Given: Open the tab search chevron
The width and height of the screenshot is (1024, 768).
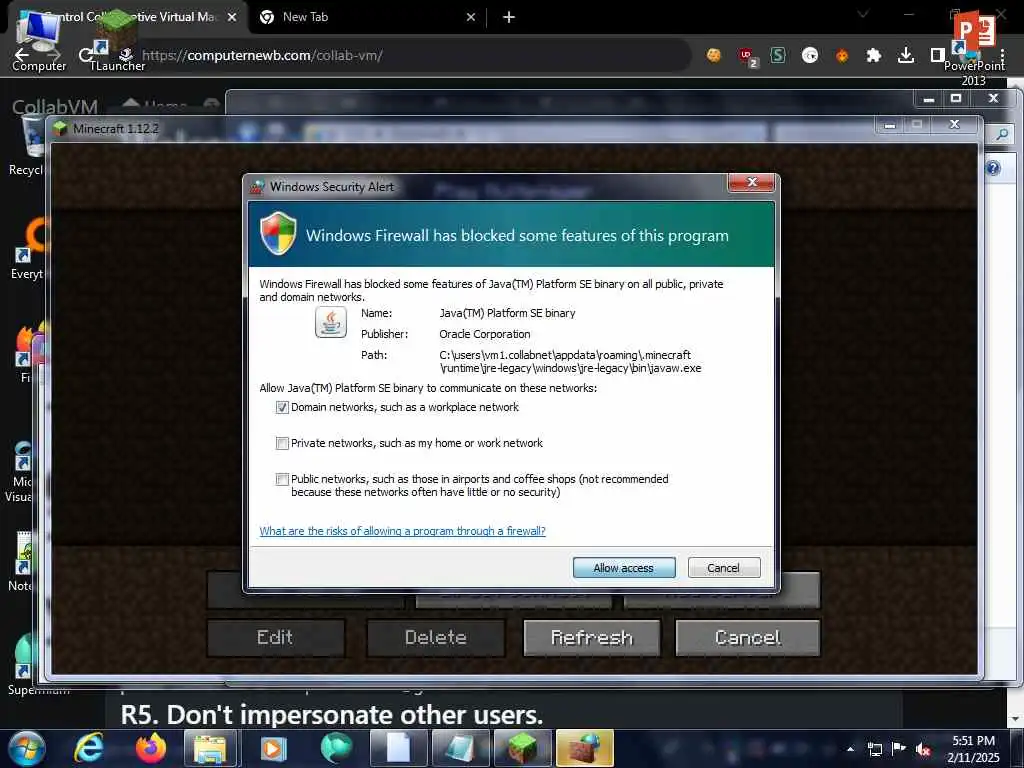Looking at the screenshot, I should 863,14.
